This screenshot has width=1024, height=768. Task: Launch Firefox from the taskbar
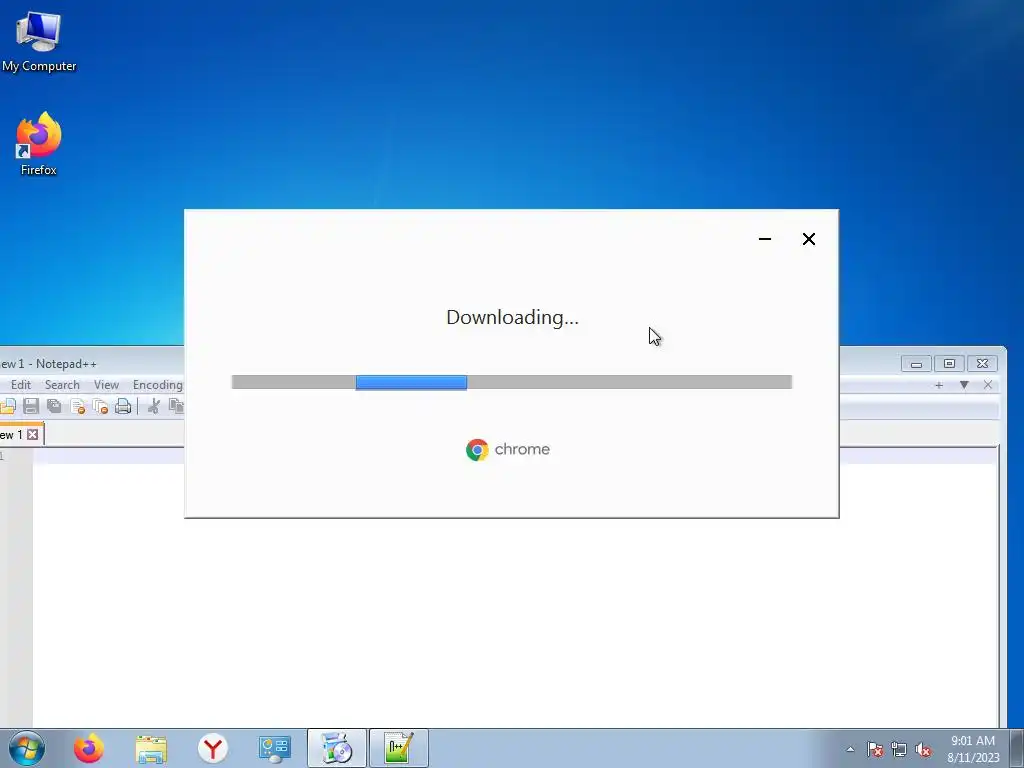tap(89, 748)
